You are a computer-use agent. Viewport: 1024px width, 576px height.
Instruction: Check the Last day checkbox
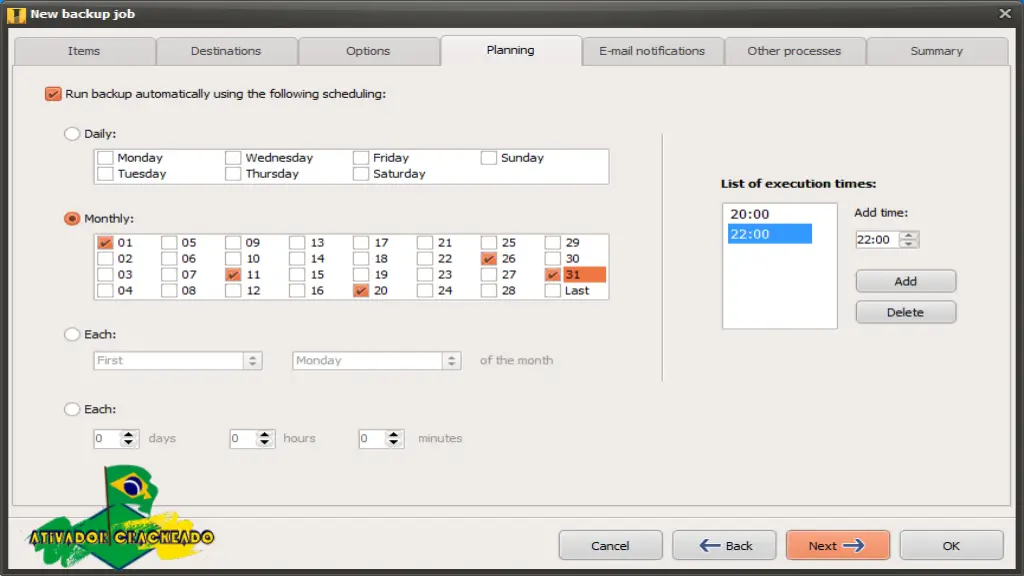point(552,291)
